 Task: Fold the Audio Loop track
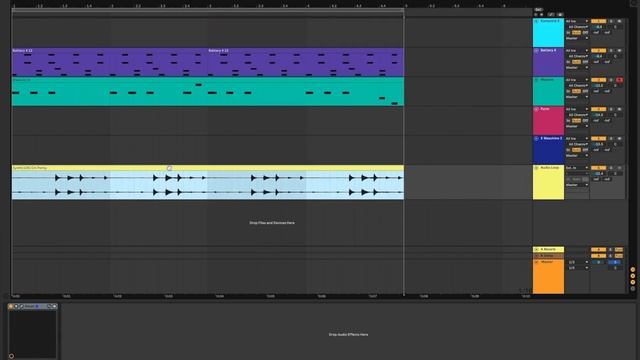click(536, 168)
